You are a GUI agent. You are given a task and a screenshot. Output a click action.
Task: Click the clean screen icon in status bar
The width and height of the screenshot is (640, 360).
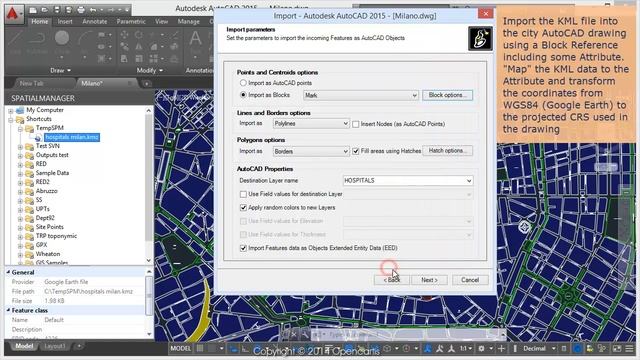pyautogui.click(x=617, y=348)
